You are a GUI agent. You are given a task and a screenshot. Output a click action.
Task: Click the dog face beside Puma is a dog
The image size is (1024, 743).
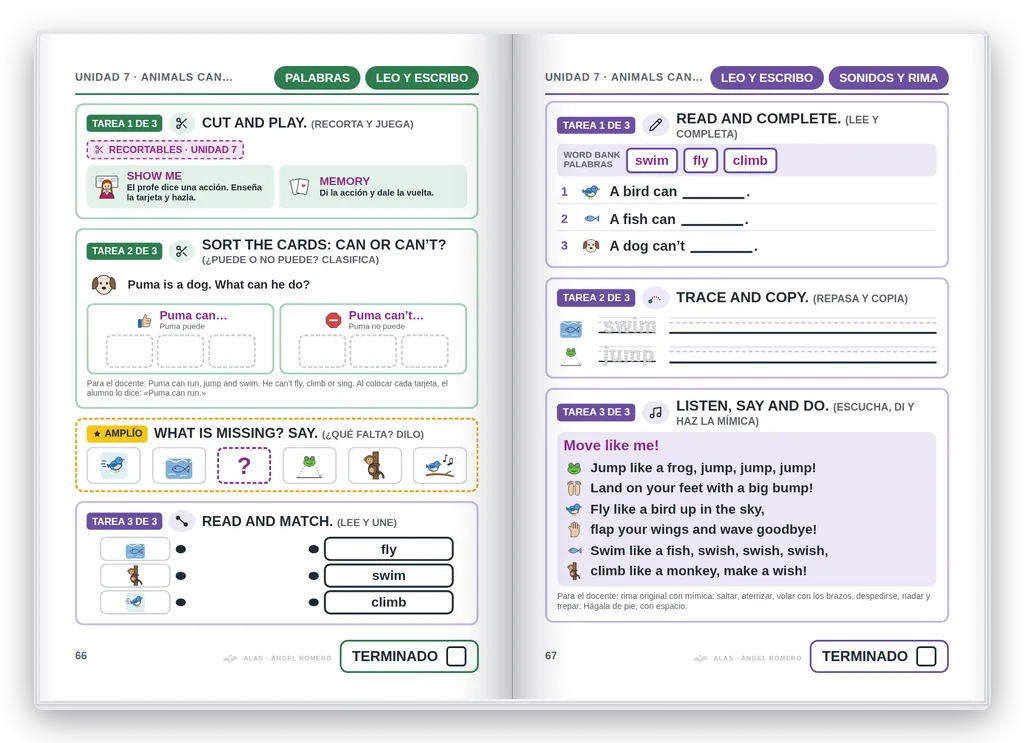point(104,285)
